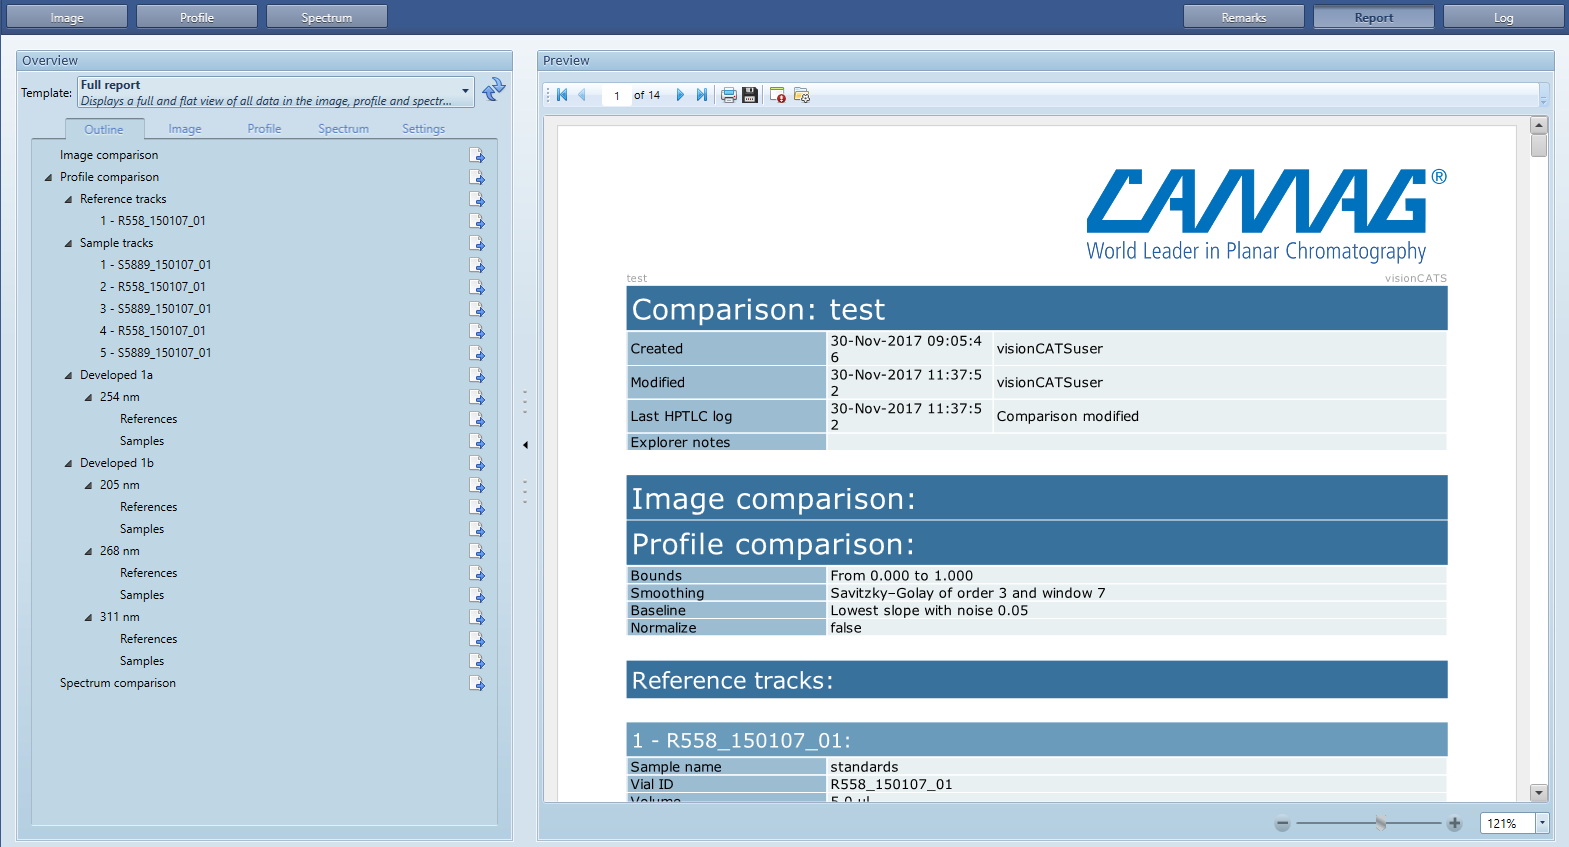Click go-to icon for 311 nm row
This screenshot has width=1569, height=847.
click(477, 617)
